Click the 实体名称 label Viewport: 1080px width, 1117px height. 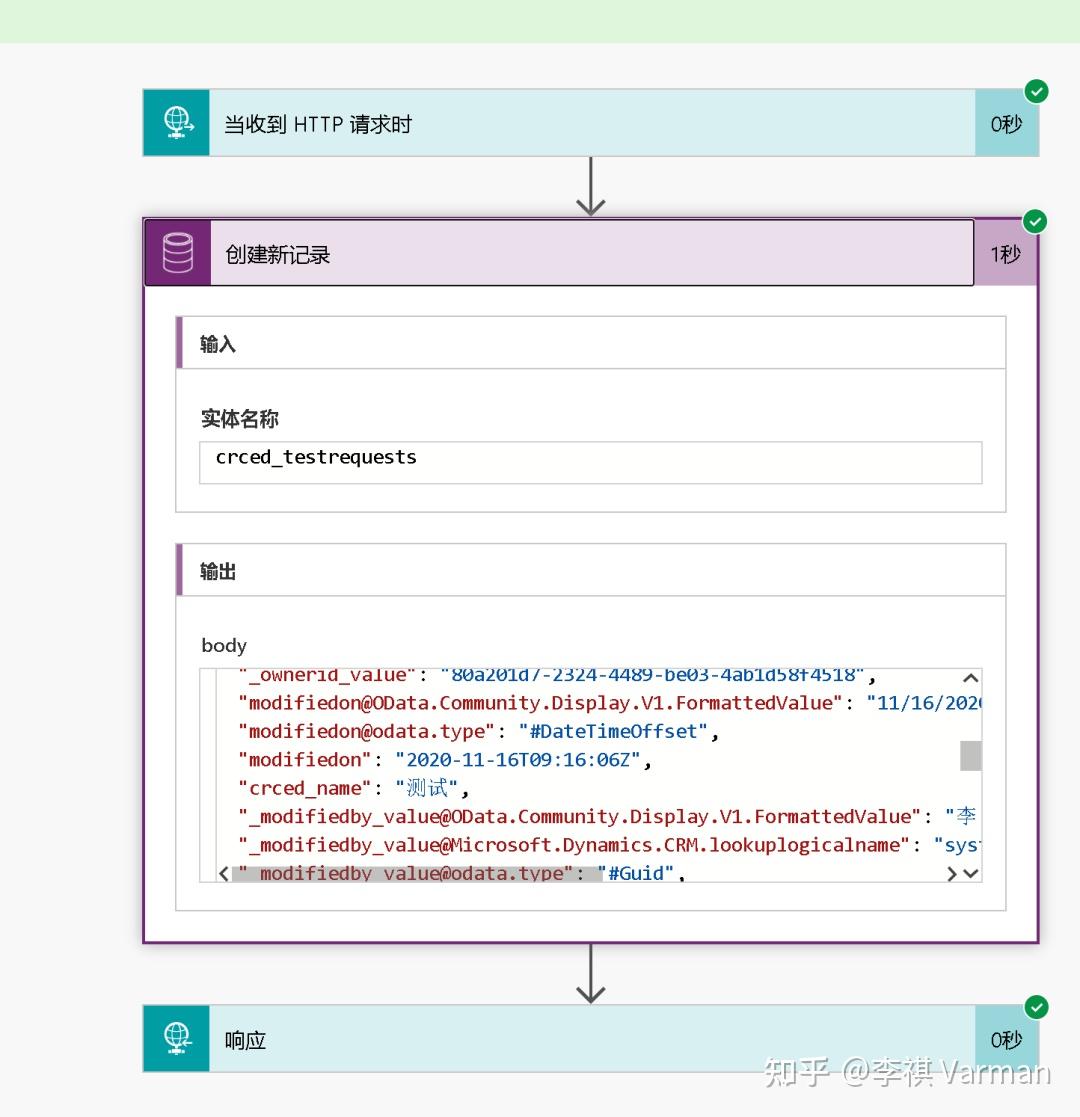point(239,418)
